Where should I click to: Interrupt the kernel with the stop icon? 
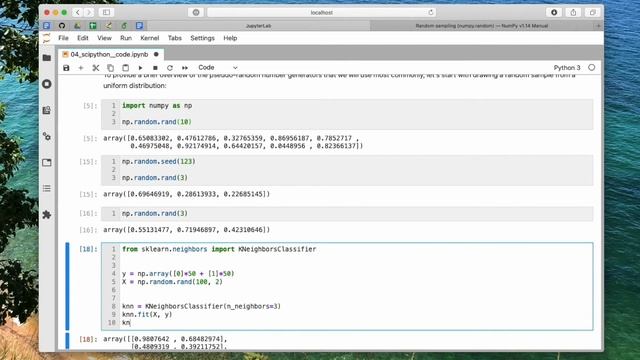click(x=155, y=68)
